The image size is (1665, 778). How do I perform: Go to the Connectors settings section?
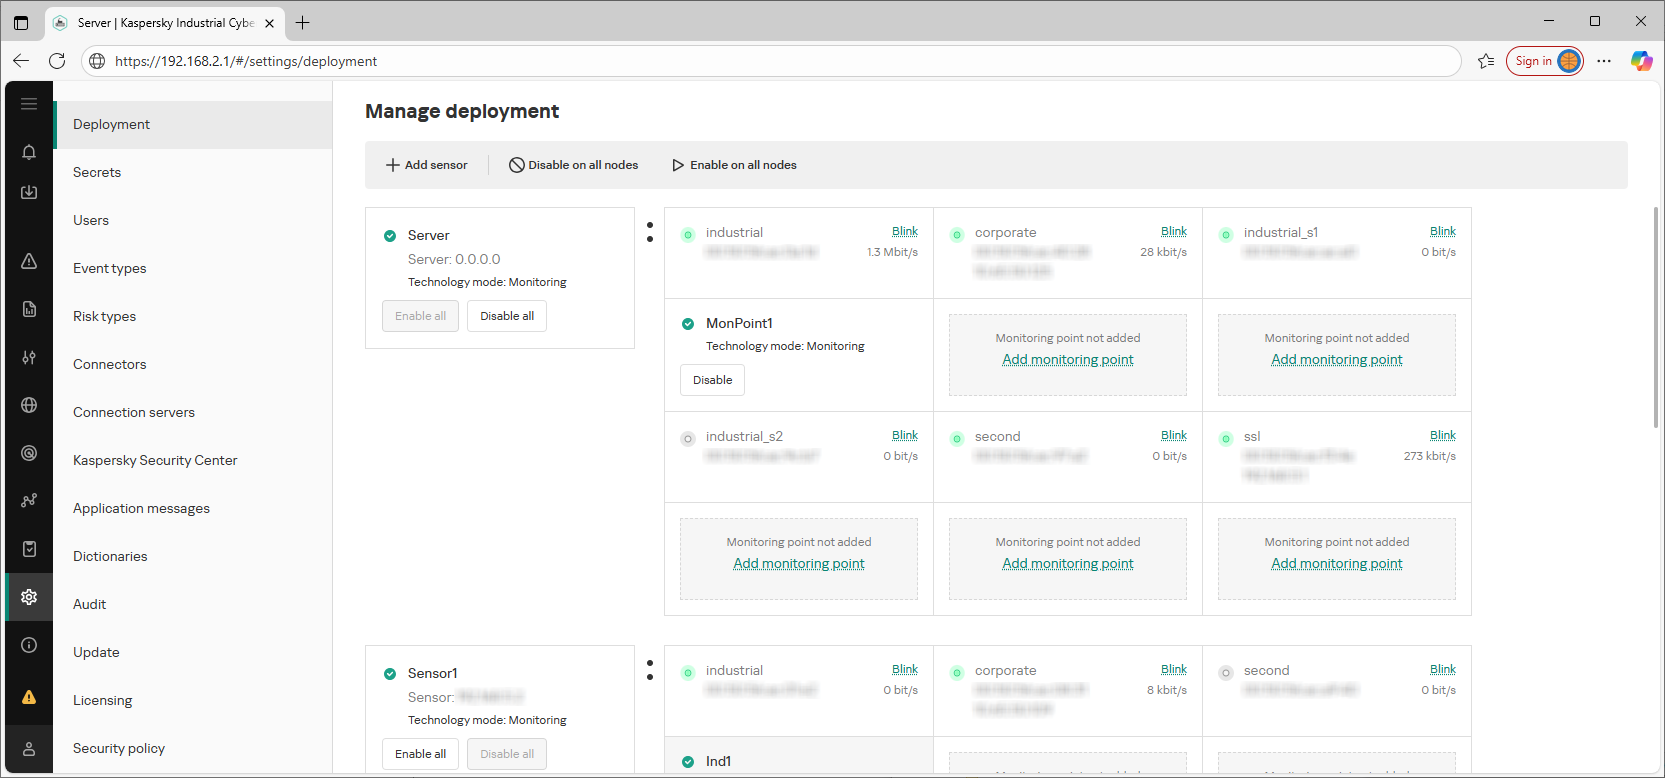[110, 364]
